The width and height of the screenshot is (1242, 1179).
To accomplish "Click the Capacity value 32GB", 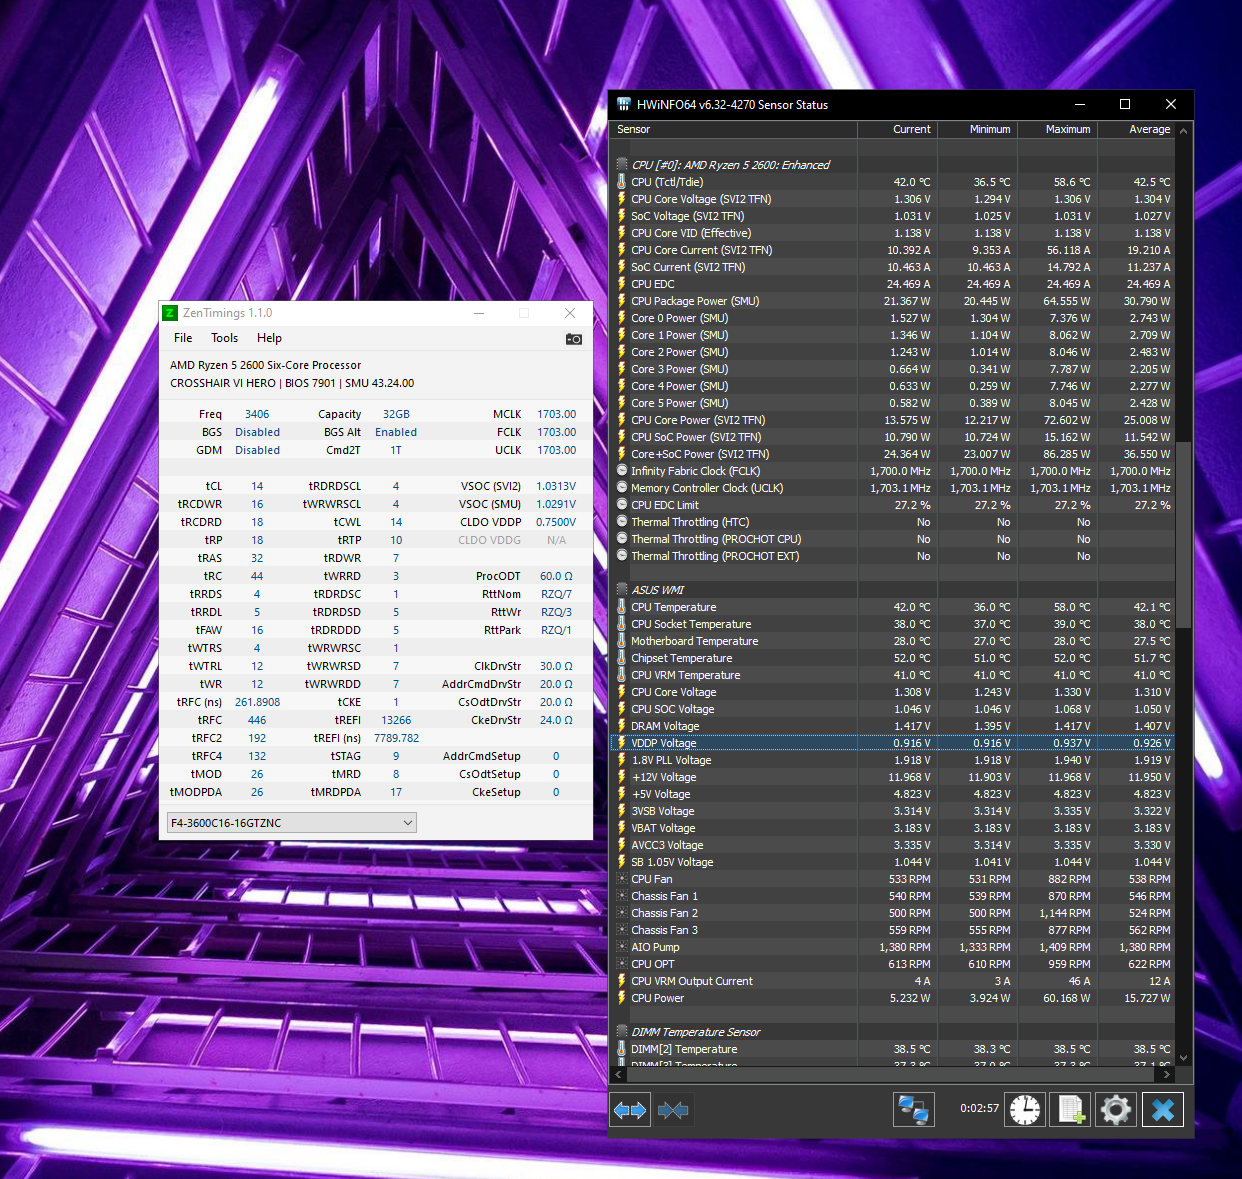I will 396,414.
